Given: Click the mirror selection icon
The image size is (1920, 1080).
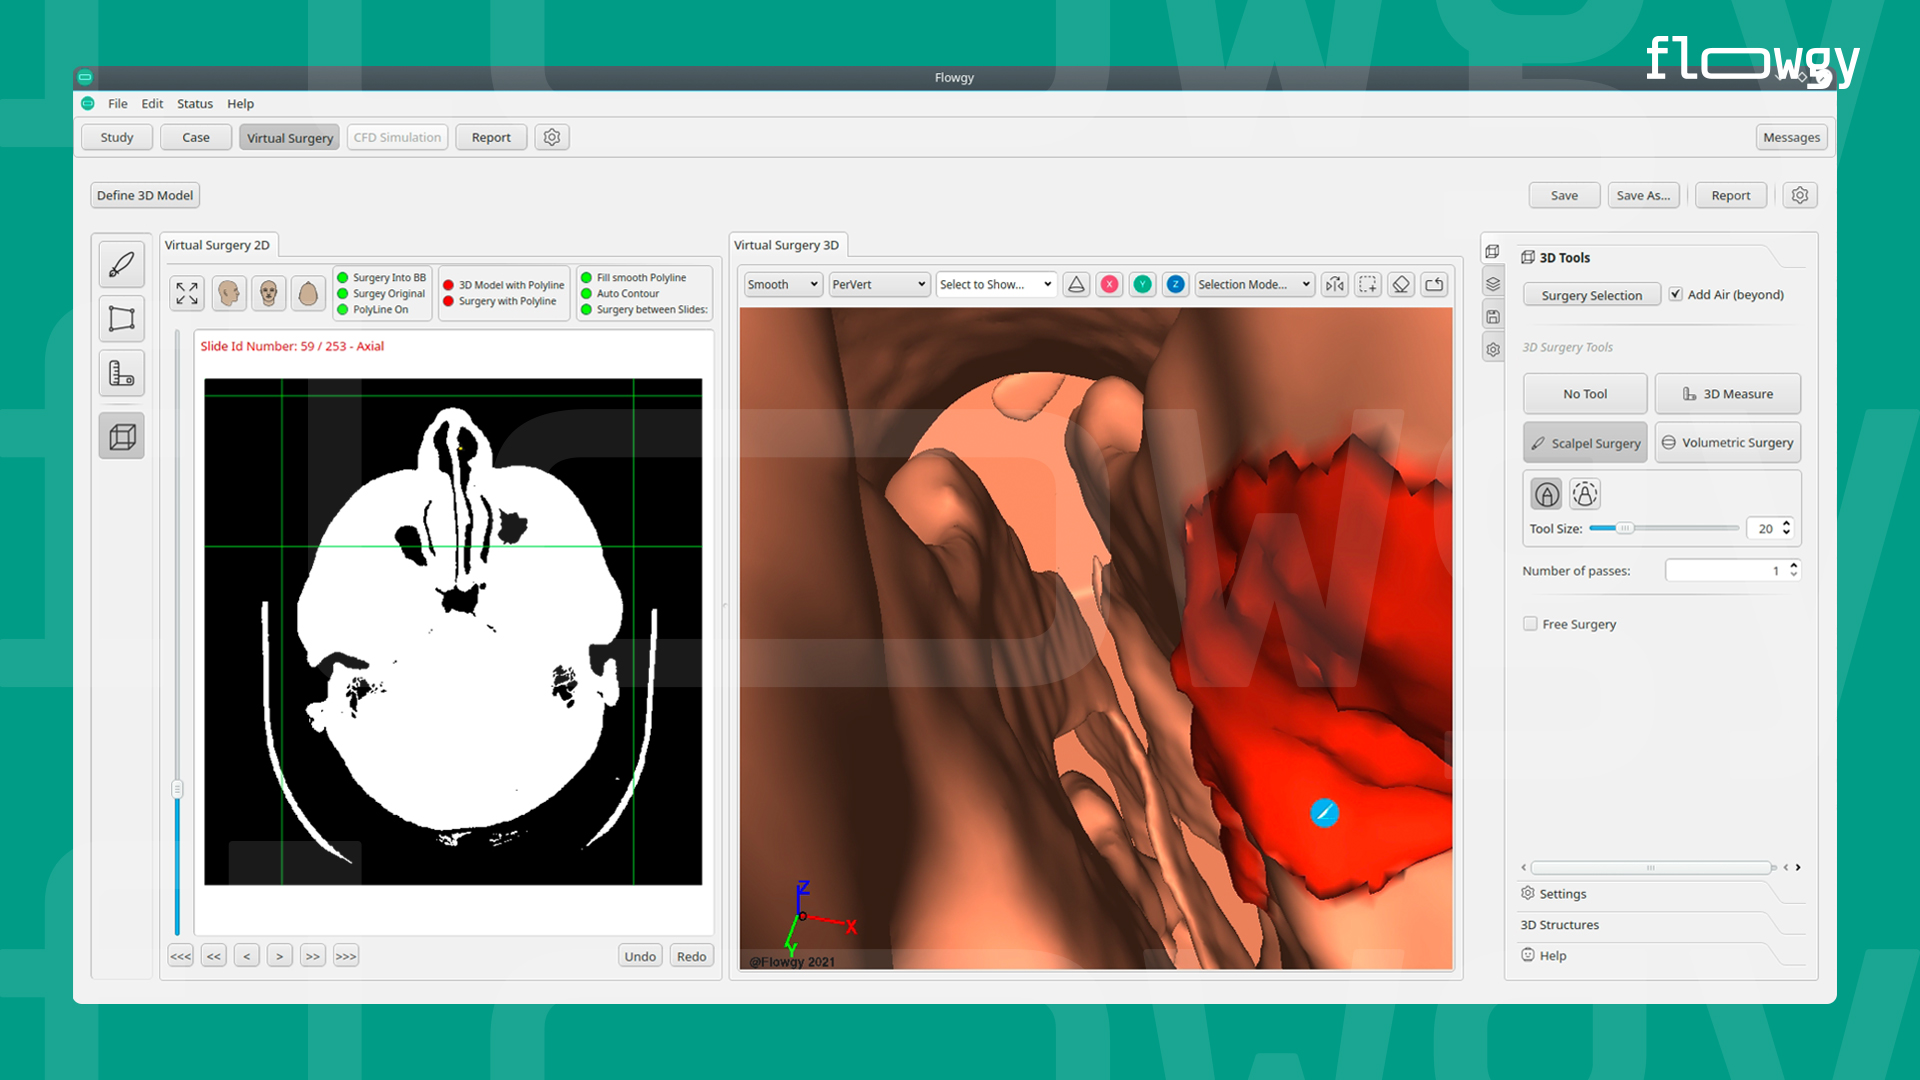Looking at the screenshot, I should pos(1334,284).
